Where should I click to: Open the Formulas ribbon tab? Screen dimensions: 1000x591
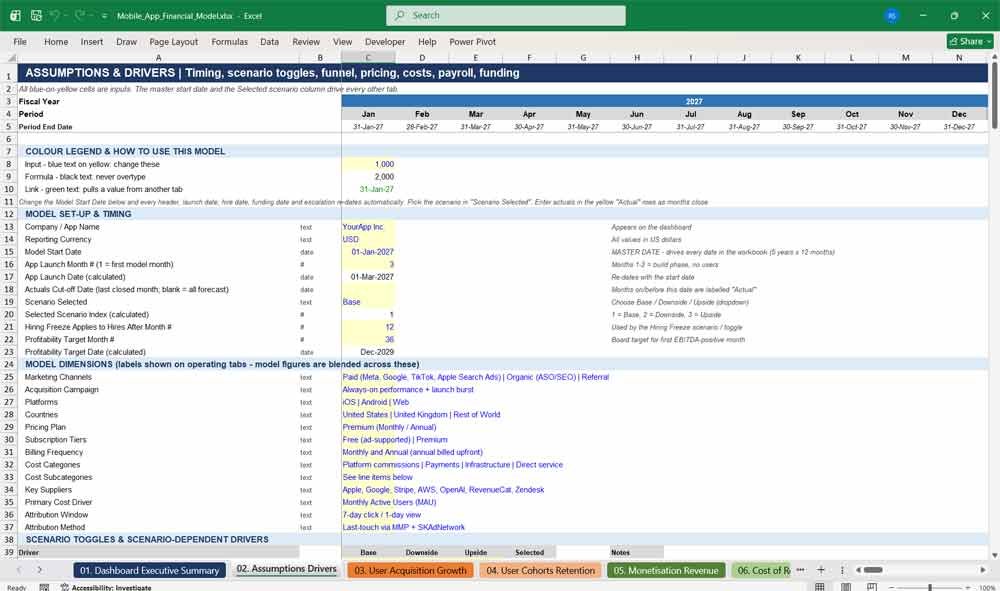click(x=230, y=41)
